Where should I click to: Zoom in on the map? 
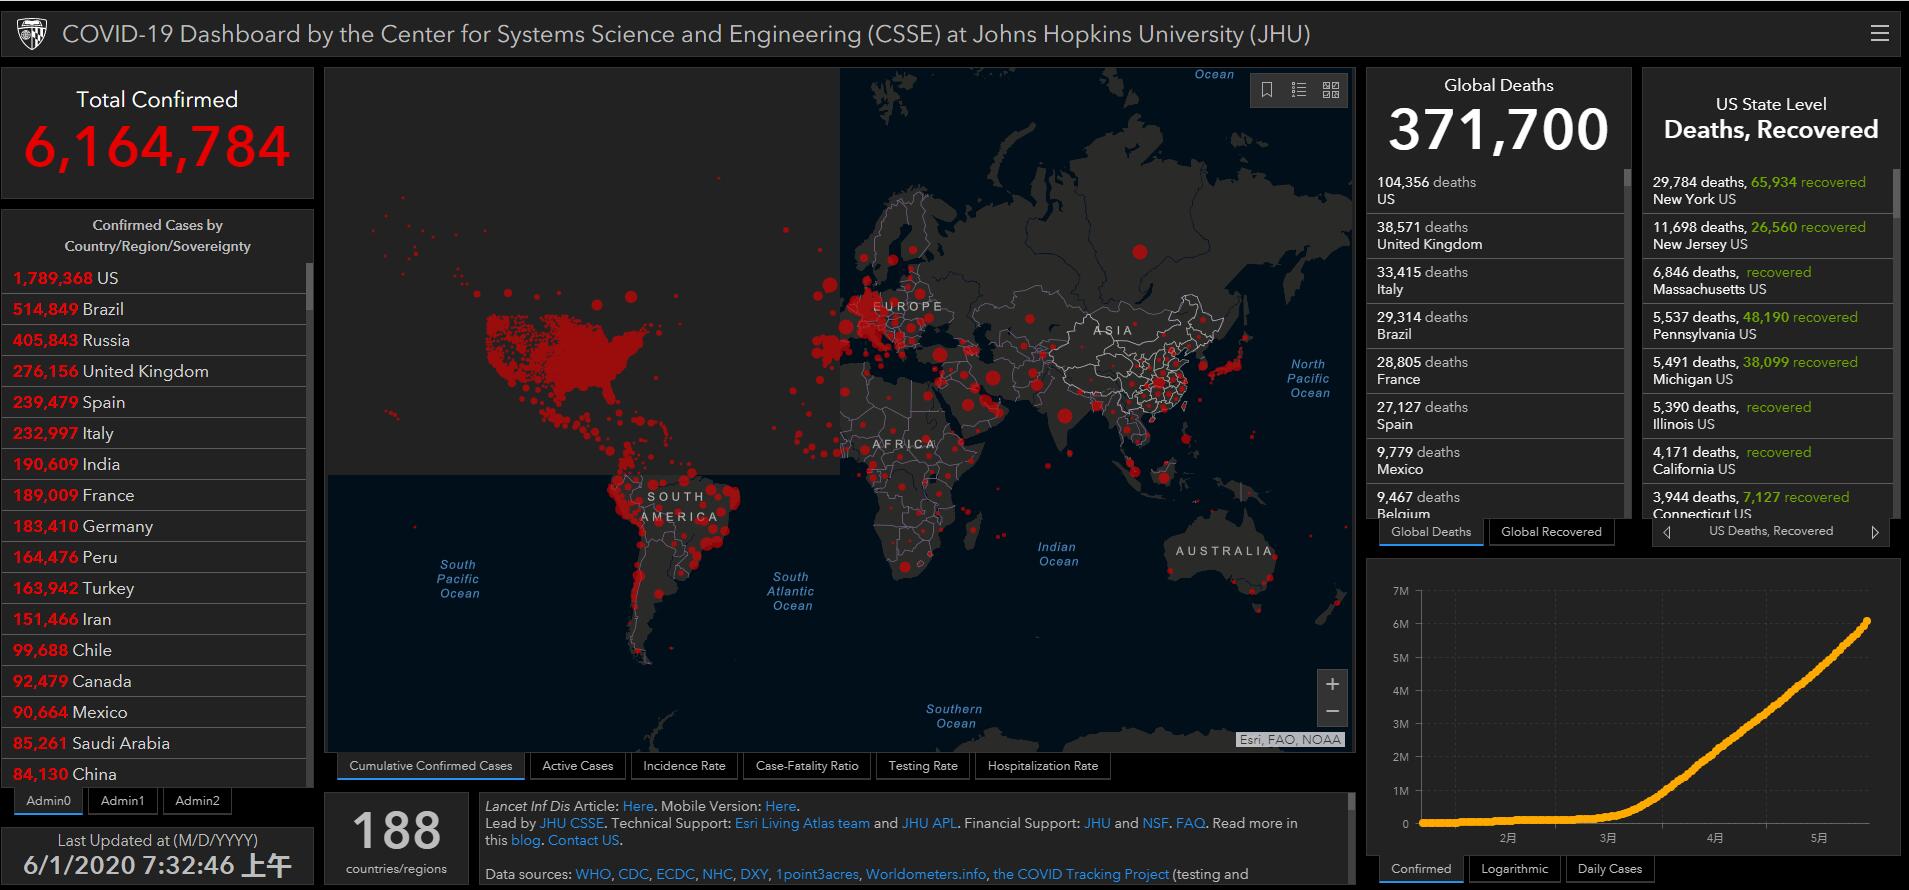1332,684
